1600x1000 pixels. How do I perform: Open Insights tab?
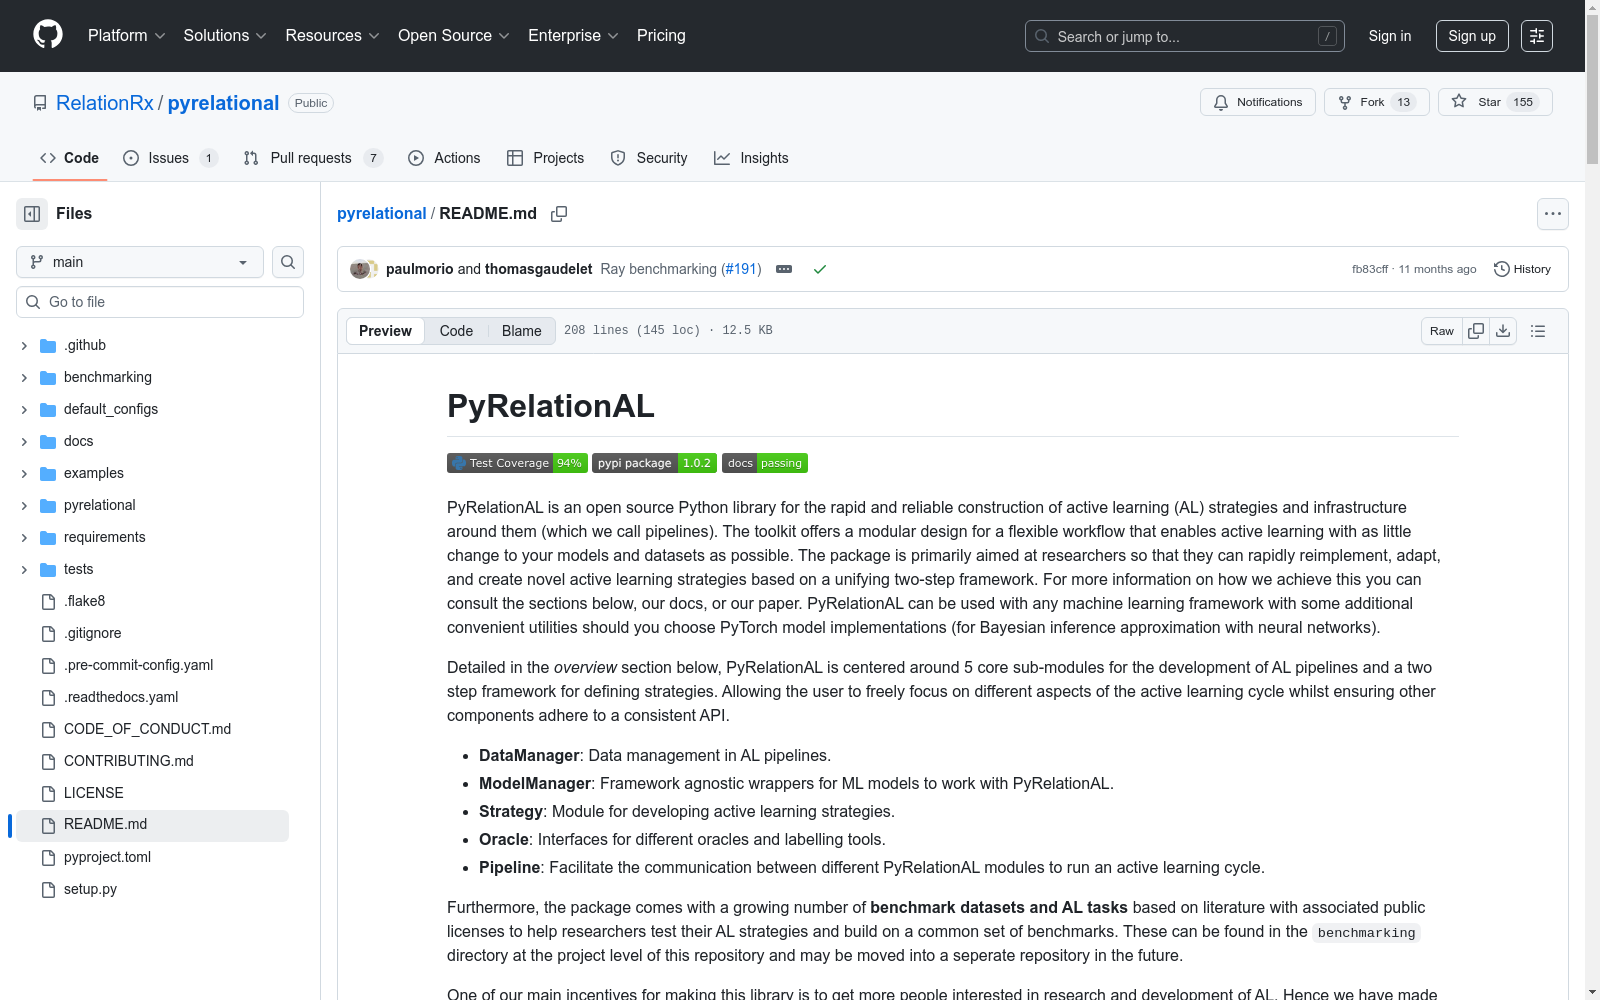click(x=751, y=158)
